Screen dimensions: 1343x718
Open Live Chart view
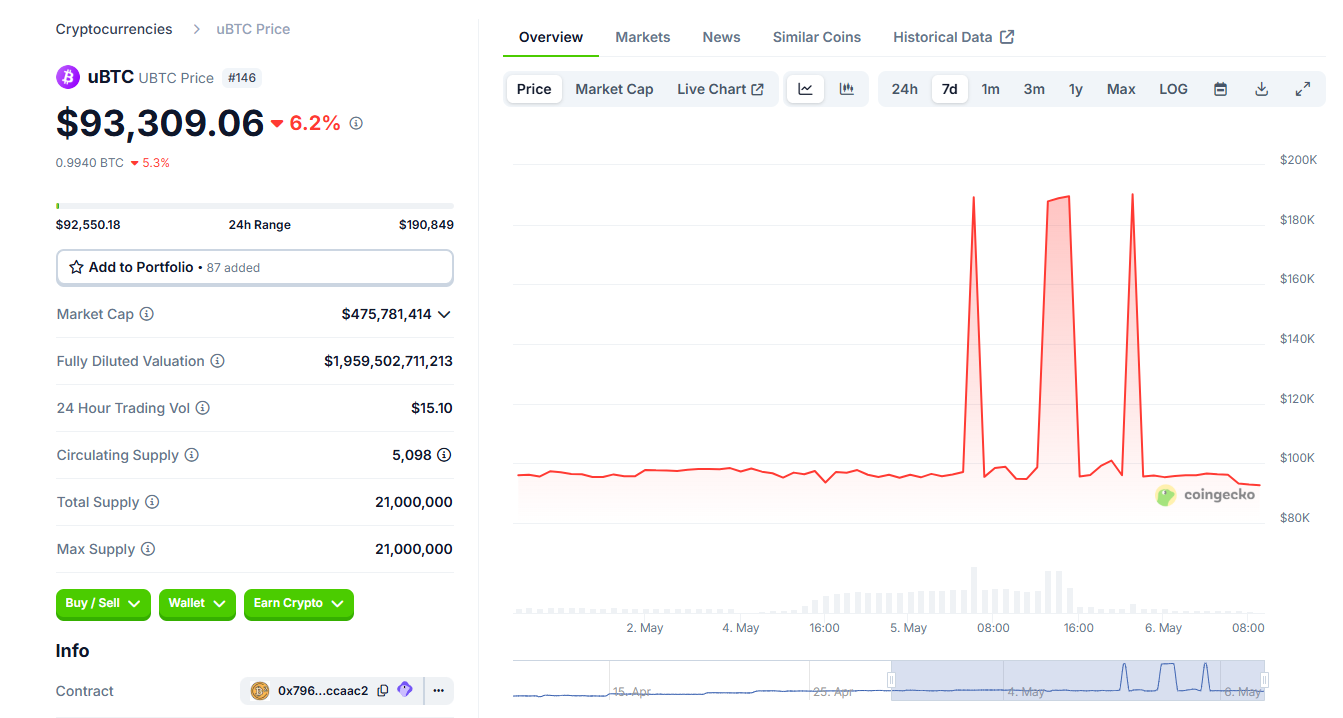(x=720, y=89)
